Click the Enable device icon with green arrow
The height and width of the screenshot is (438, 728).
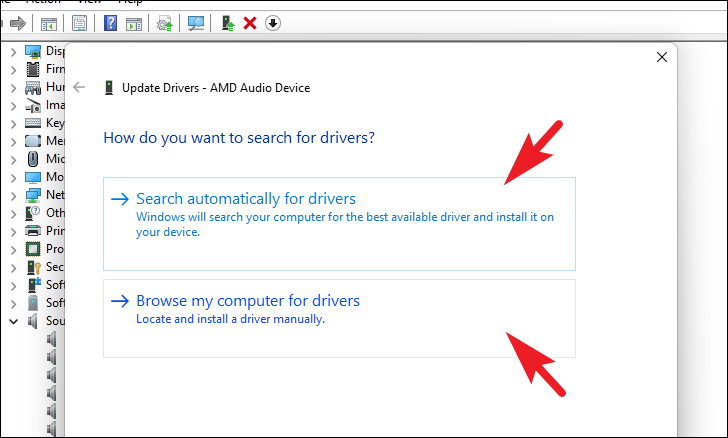click(x=228, y=23)
